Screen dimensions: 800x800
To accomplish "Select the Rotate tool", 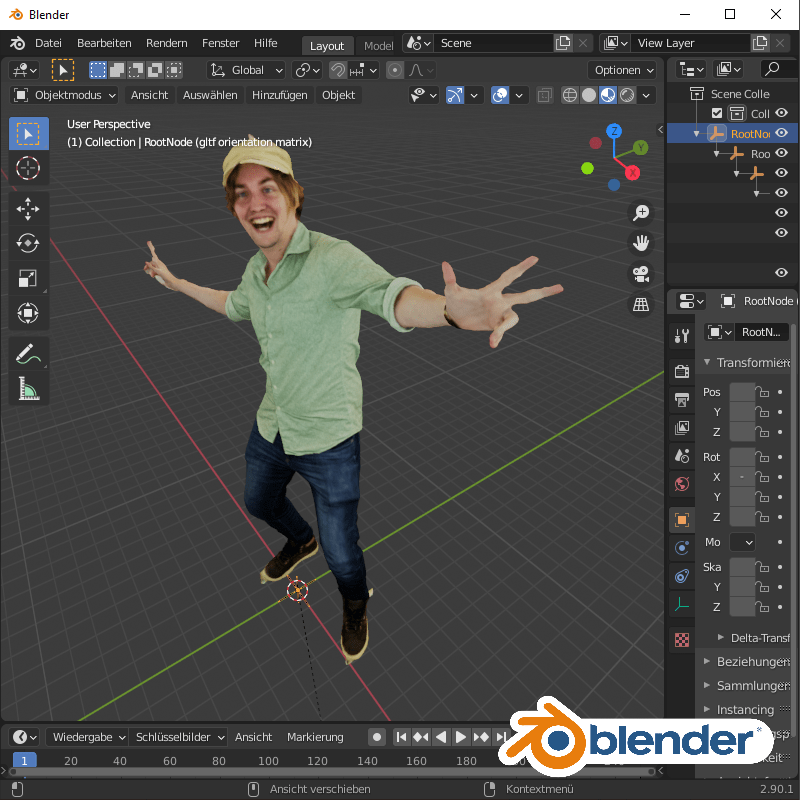I will pos(28,243).
